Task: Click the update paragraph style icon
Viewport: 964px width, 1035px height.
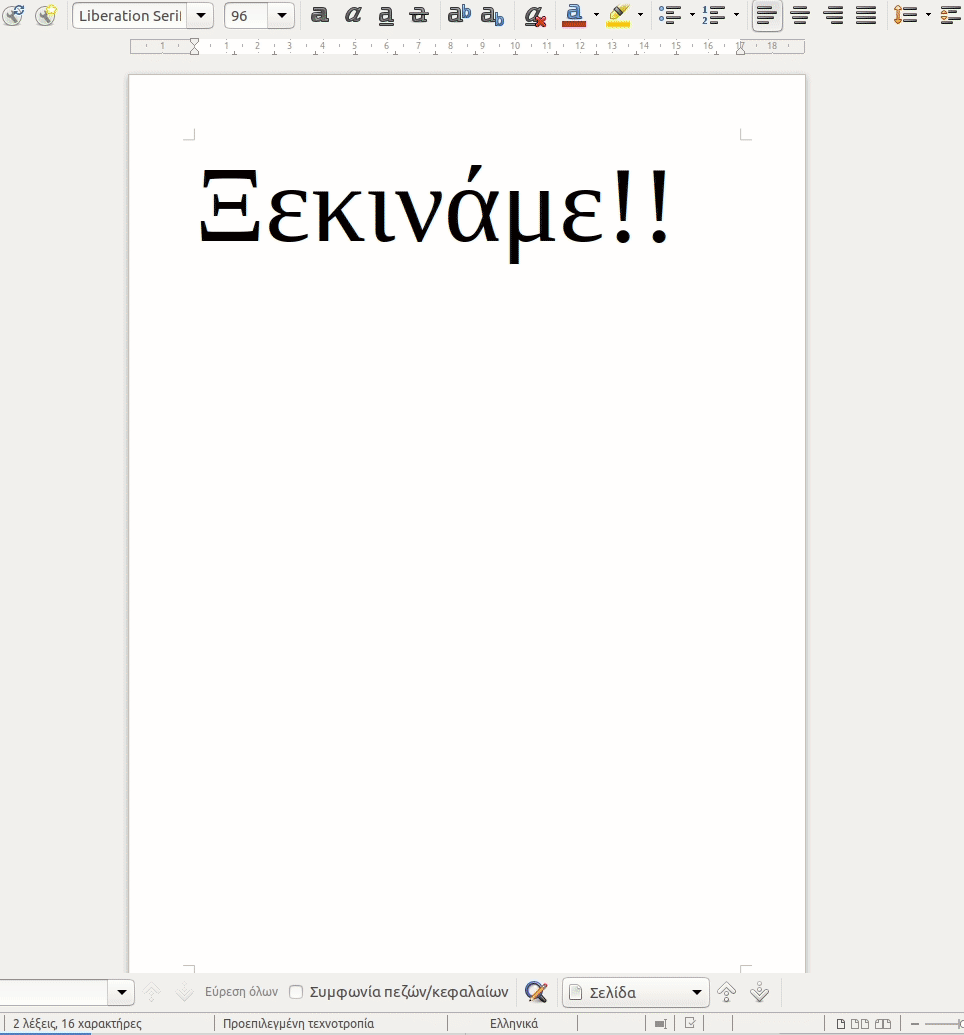Action: coord(13,15)
